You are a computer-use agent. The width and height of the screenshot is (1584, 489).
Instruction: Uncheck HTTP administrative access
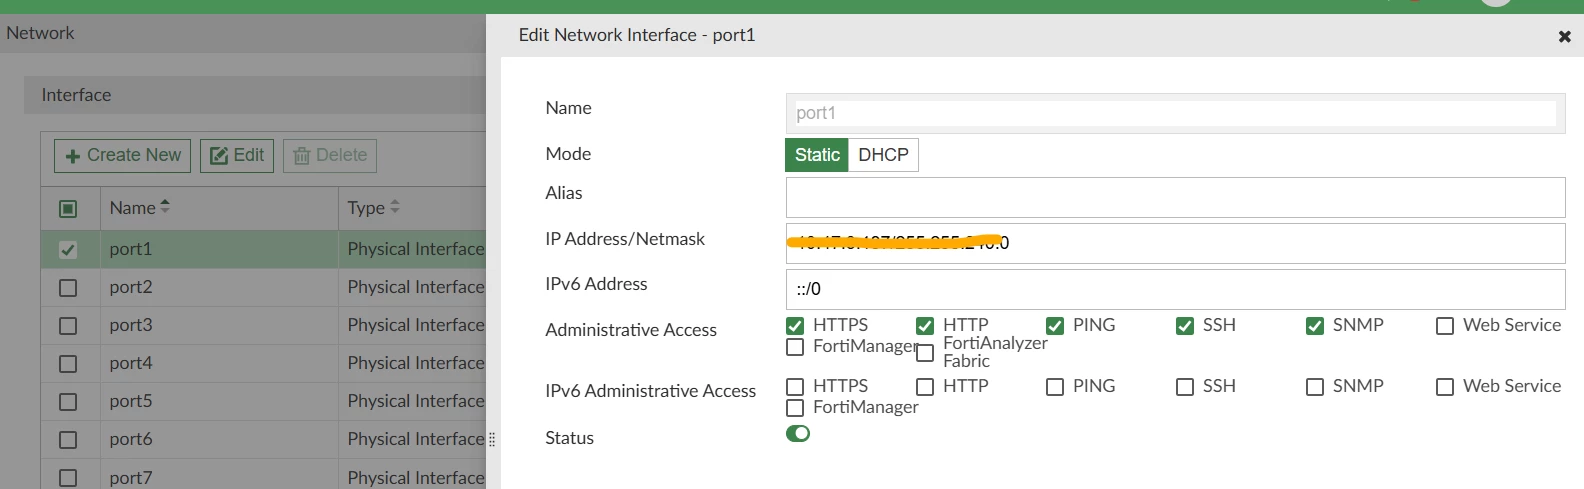point(925,326)
